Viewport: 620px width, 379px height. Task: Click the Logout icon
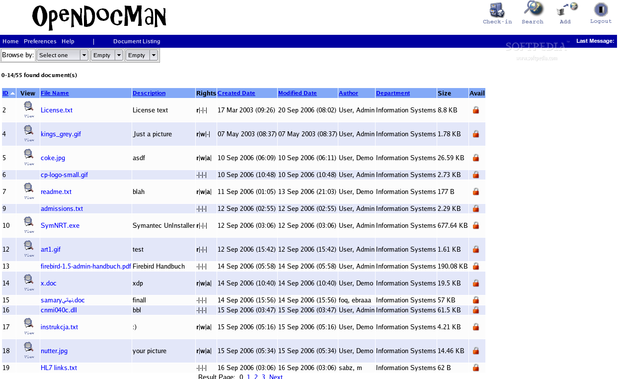click(x=601, y=13)
